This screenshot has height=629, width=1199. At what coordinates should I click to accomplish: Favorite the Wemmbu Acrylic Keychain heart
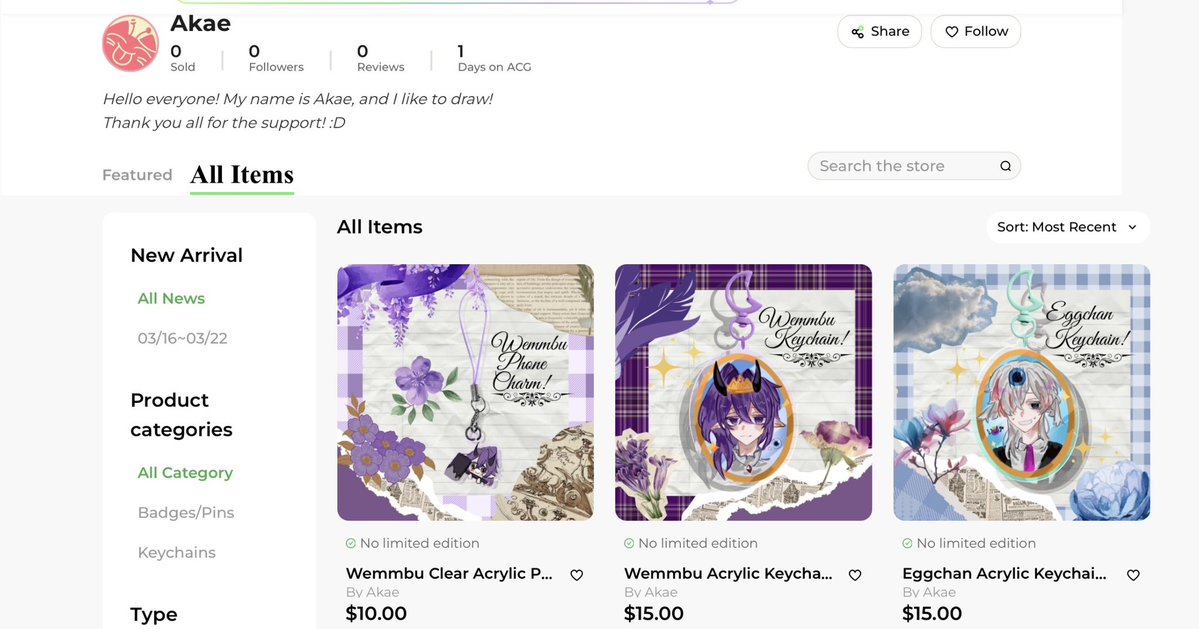pyautogui.click(x=855, y=575)
